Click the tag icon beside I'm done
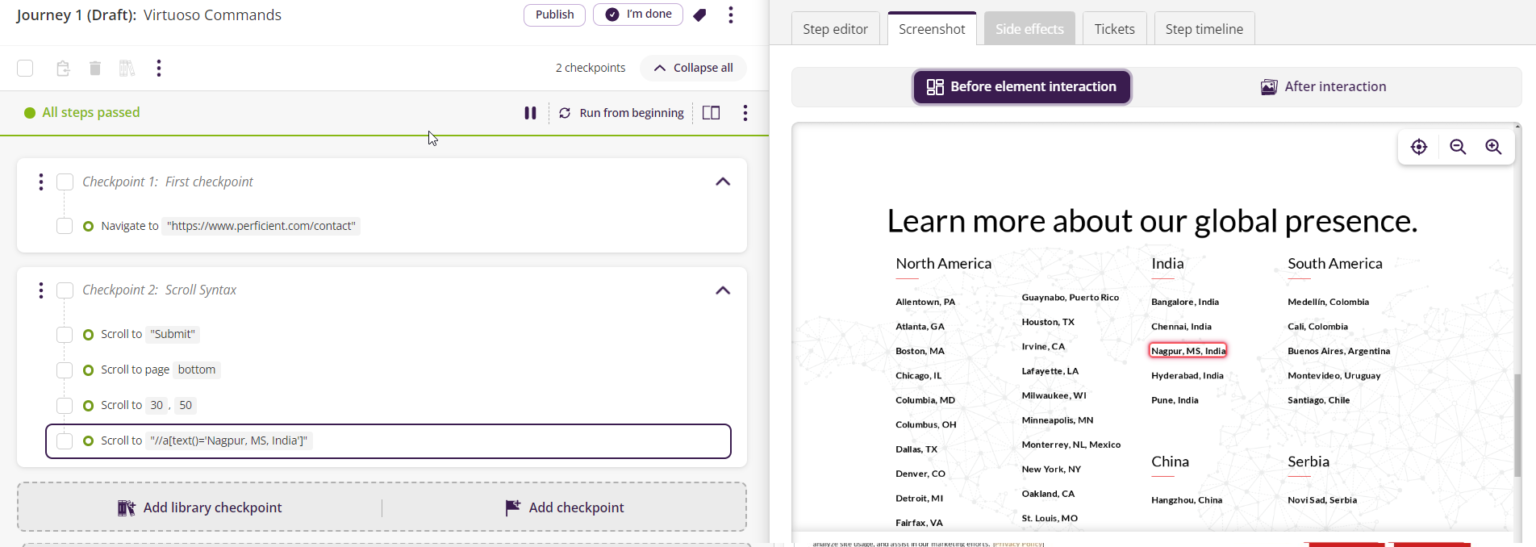Viewport: 1536px width, 547px height. (699, 15)
